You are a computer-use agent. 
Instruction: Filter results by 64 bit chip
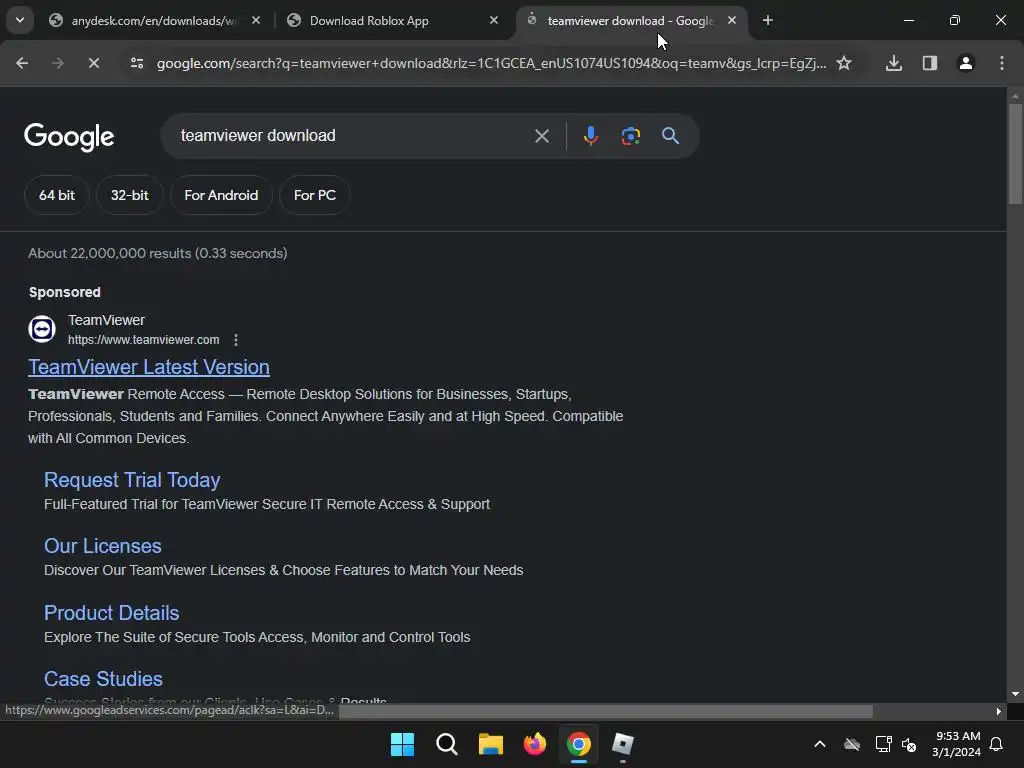click(57, 195)
